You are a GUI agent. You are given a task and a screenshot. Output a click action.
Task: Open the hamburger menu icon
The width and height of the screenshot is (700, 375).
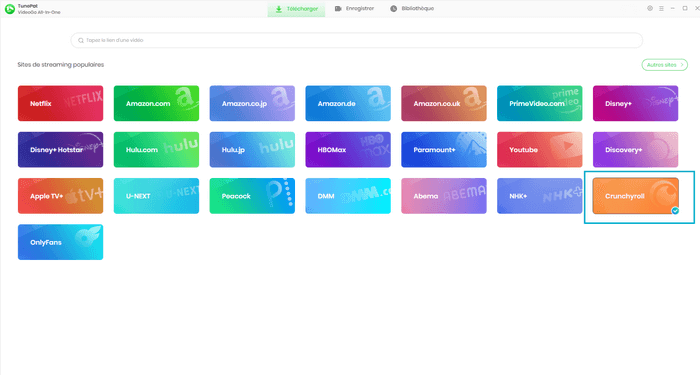(x=661, y=8)
